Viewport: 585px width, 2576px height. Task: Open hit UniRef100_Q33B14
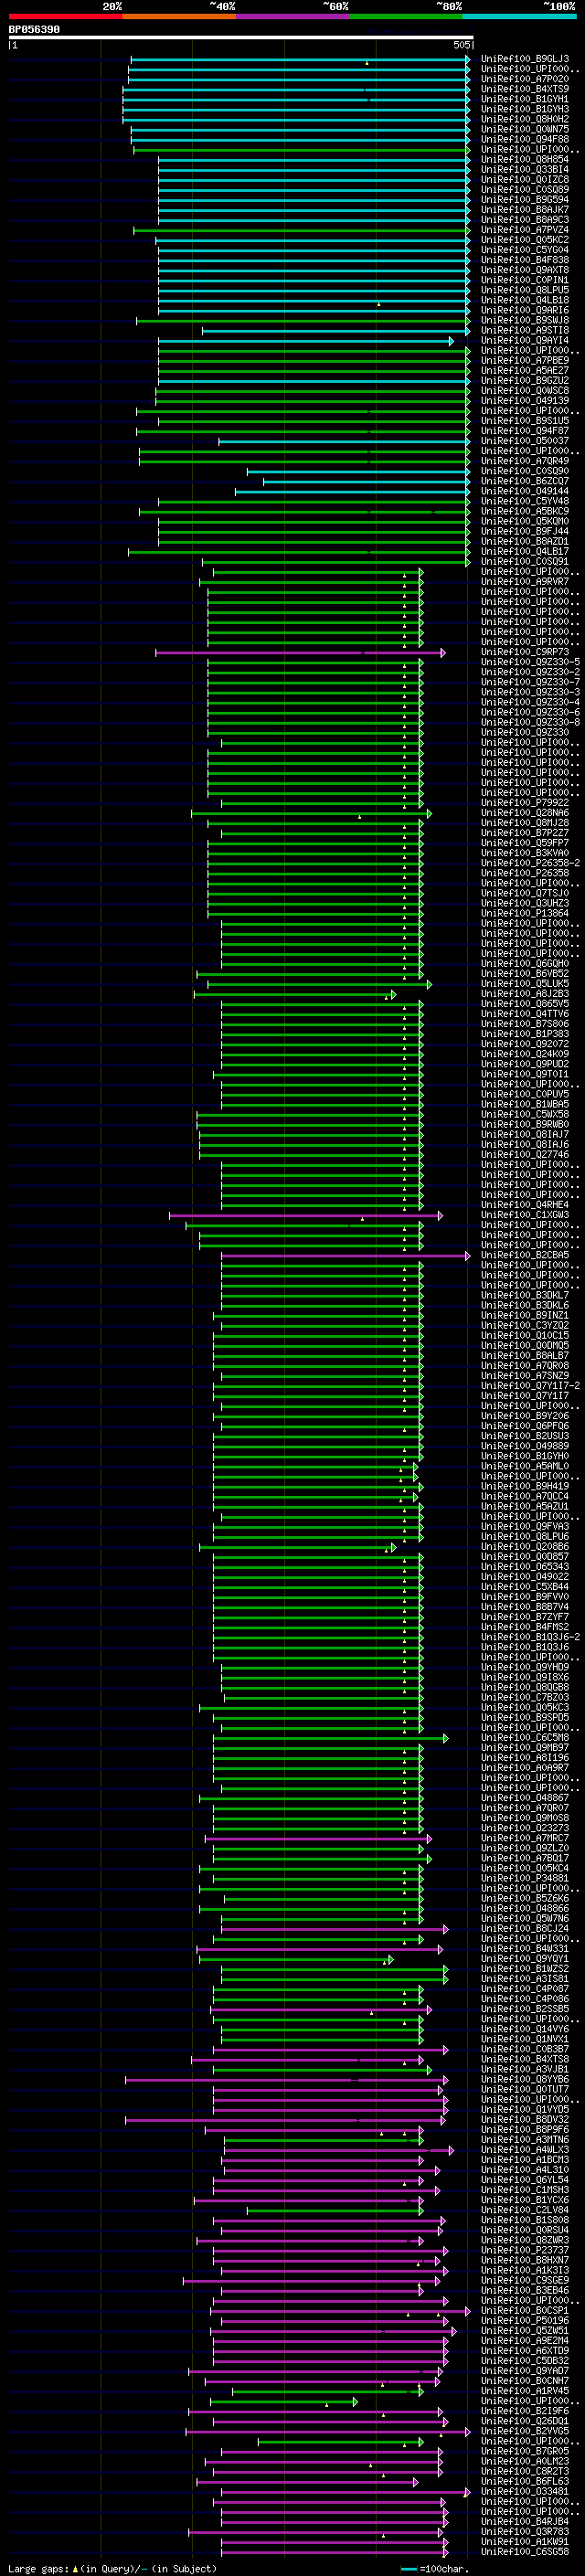coord(525,169)
